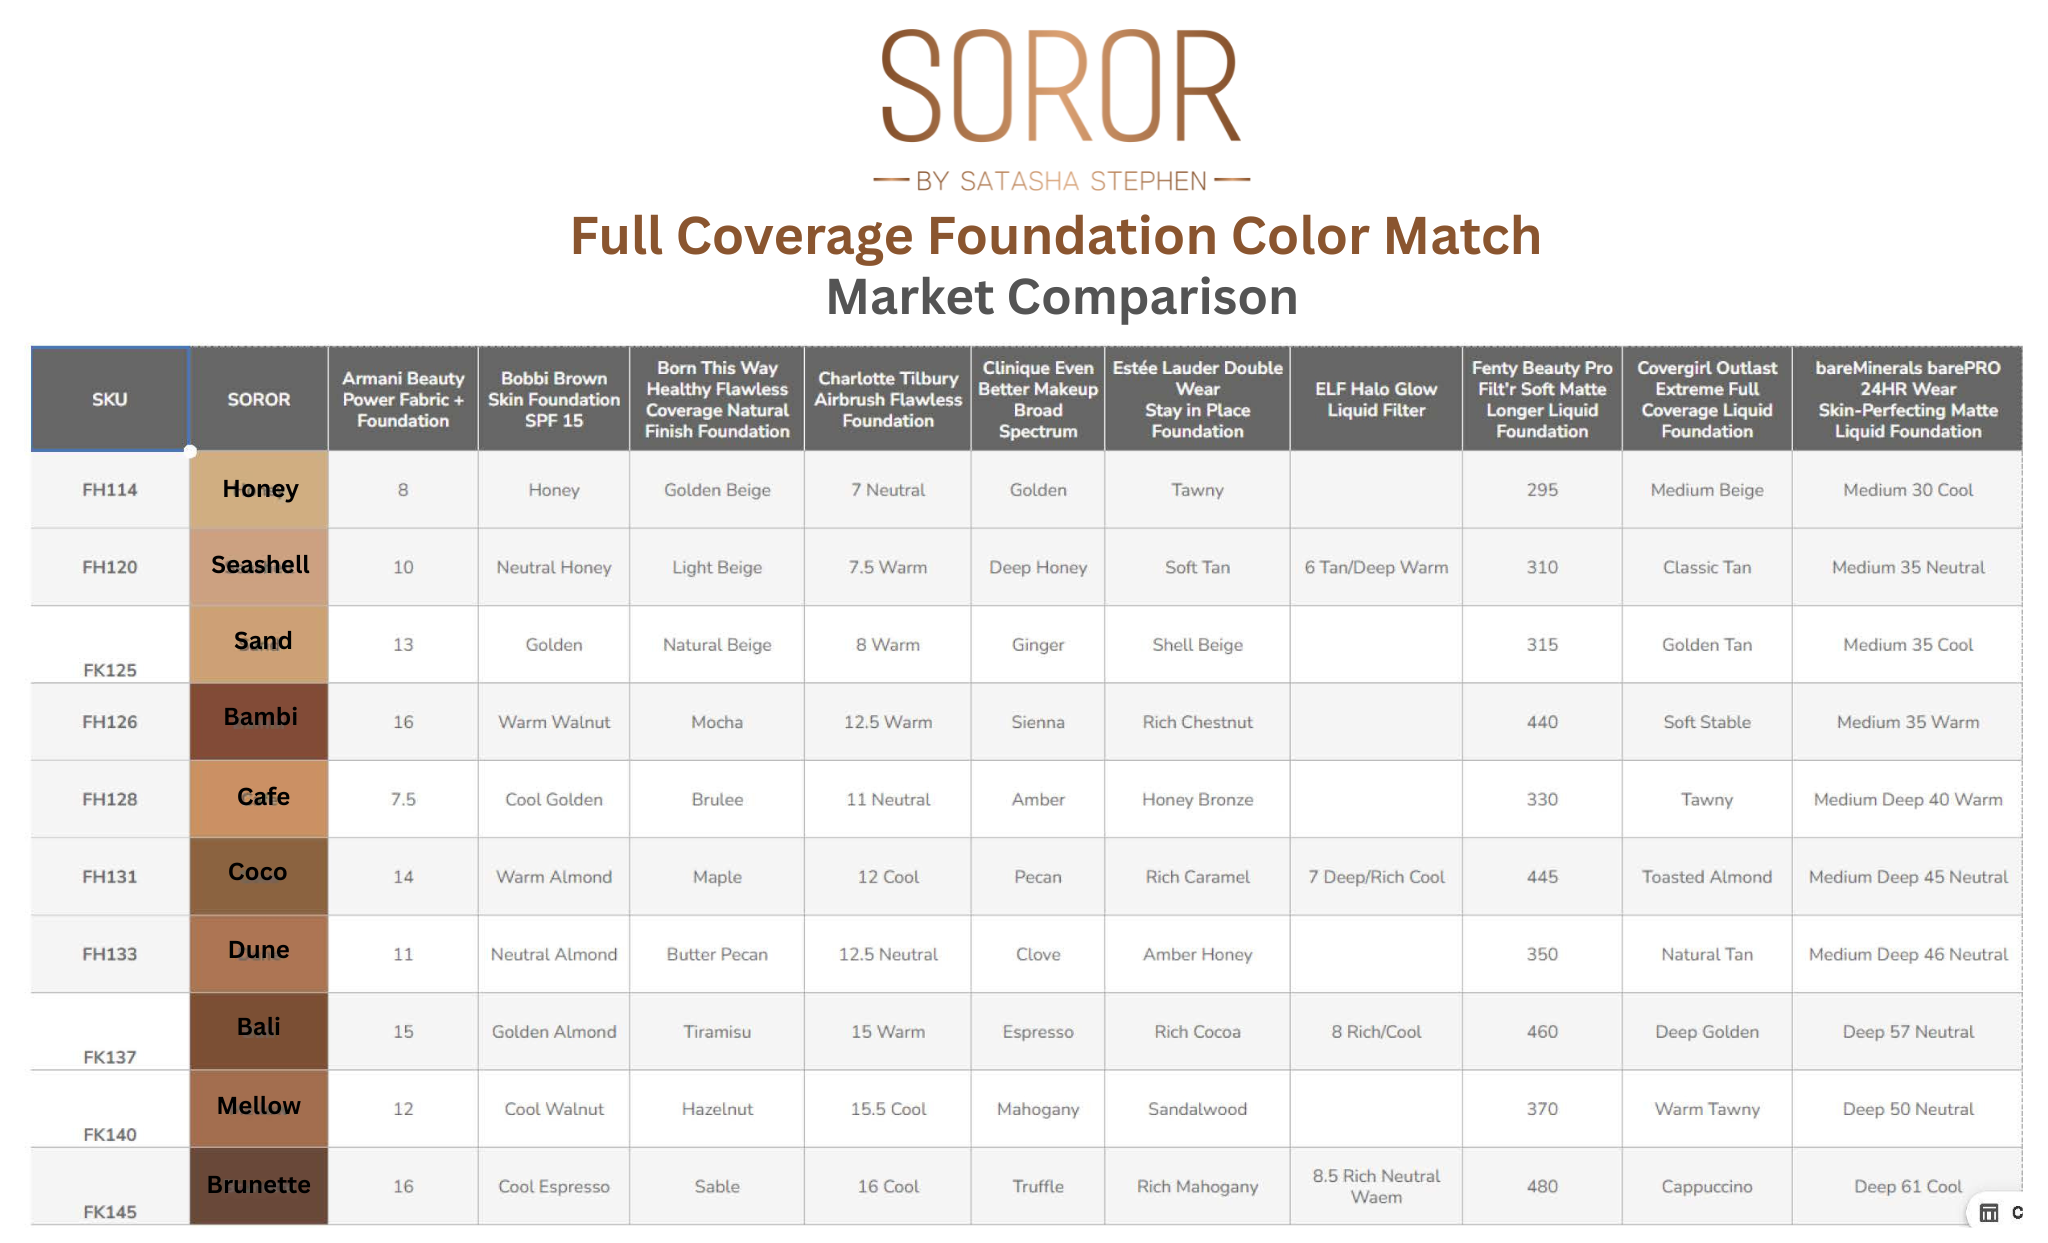Screen dimensions: 2048x1243
Task: Click the Bobbi Brown Skin Foundation header
Action: pos(554,399)
